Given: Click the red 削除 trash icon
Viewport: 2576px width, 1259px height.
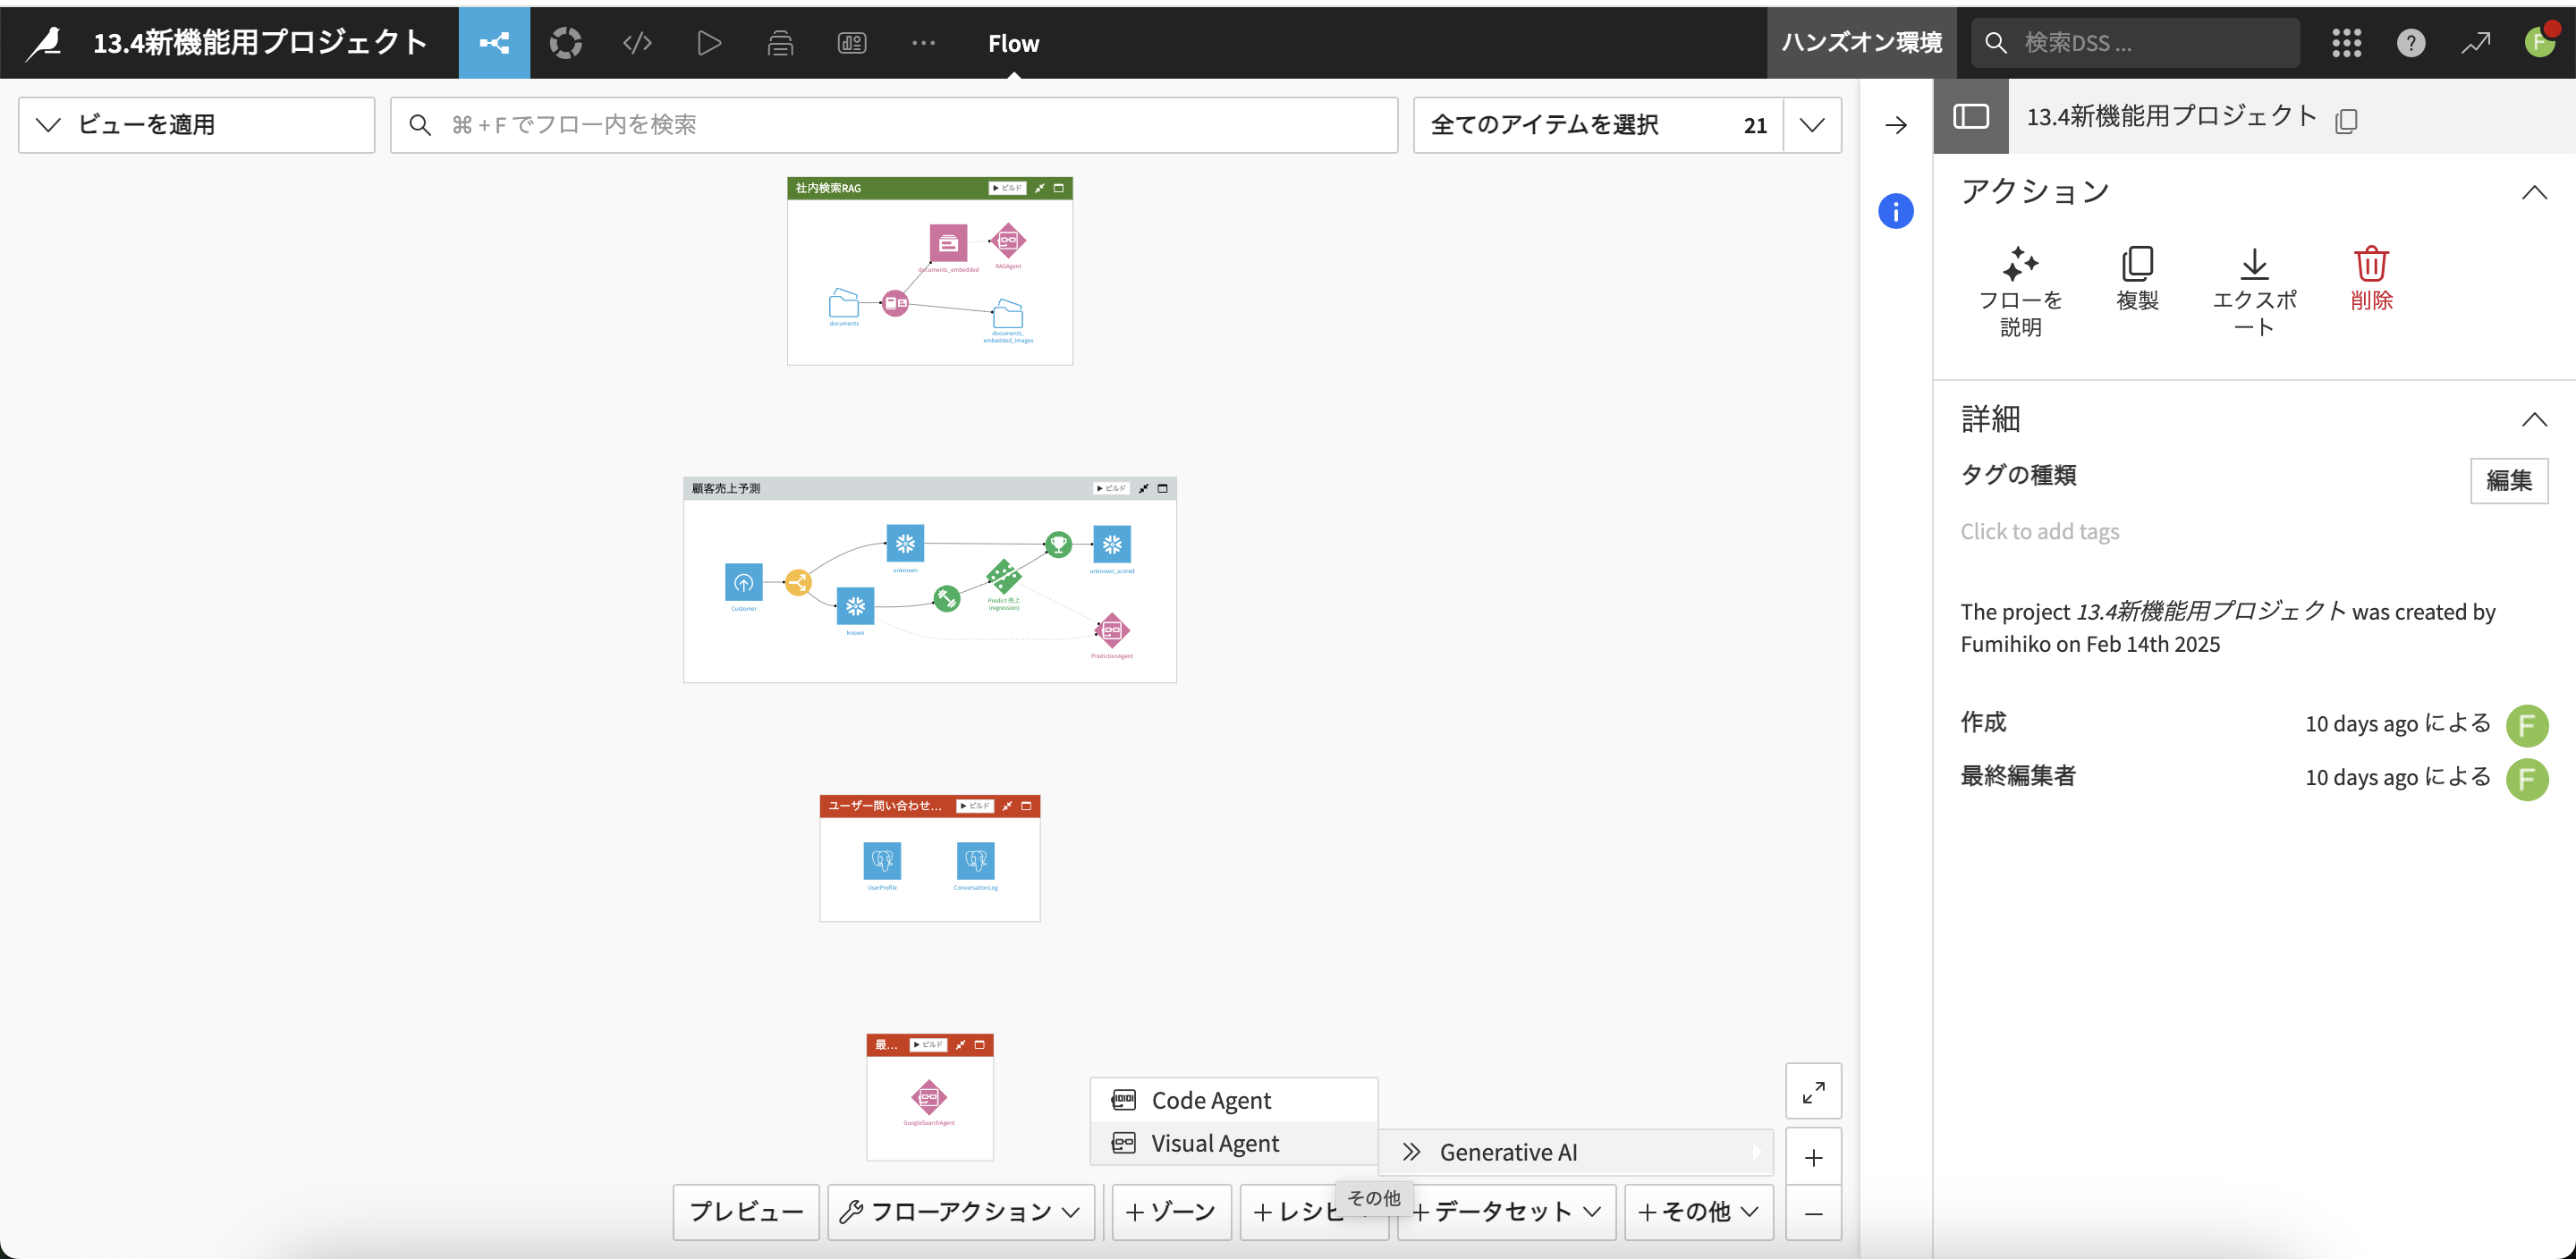Looking at the screenshot, I should pyautogui.click(x=2370, y=264).
